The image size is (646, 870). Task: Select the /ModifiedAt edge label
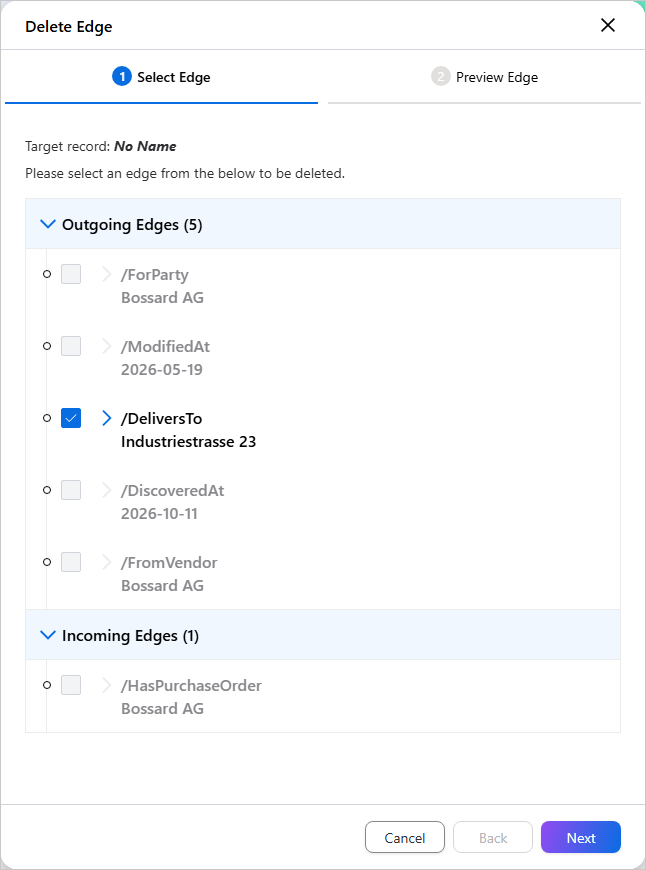coord(165,347)
